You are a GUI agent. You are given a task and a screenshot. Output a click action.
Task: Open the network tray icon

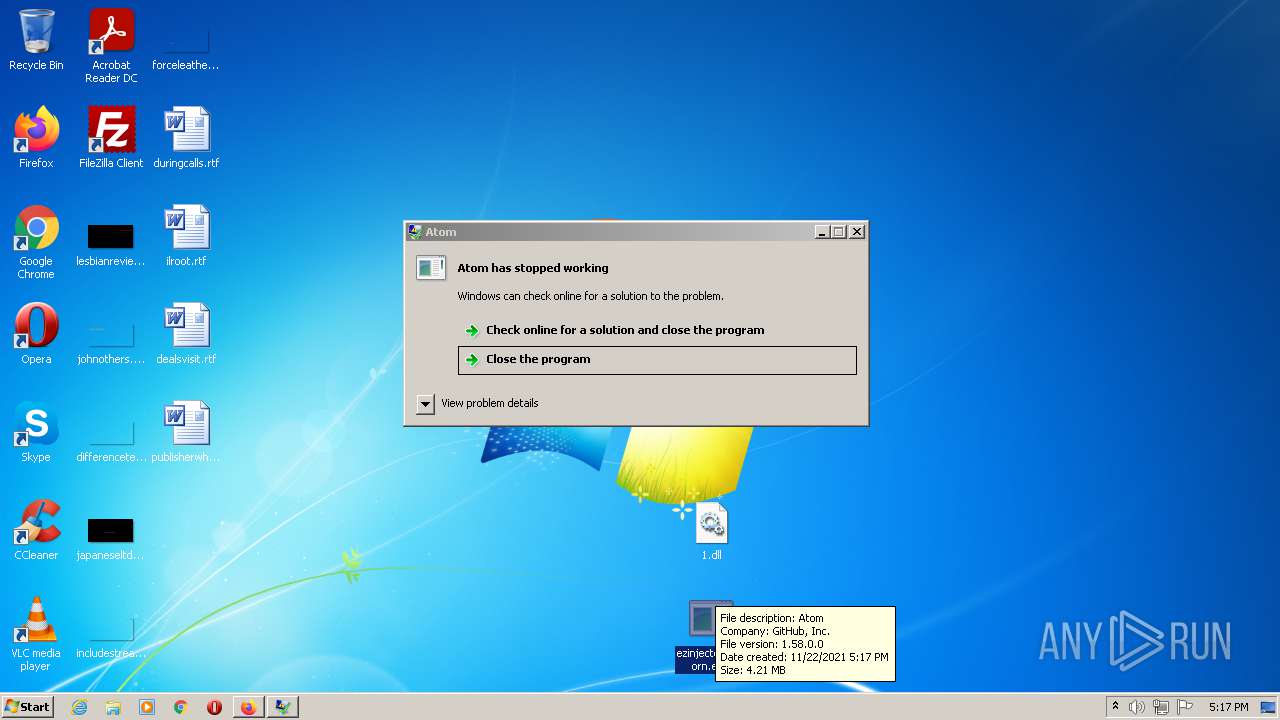1161,707
